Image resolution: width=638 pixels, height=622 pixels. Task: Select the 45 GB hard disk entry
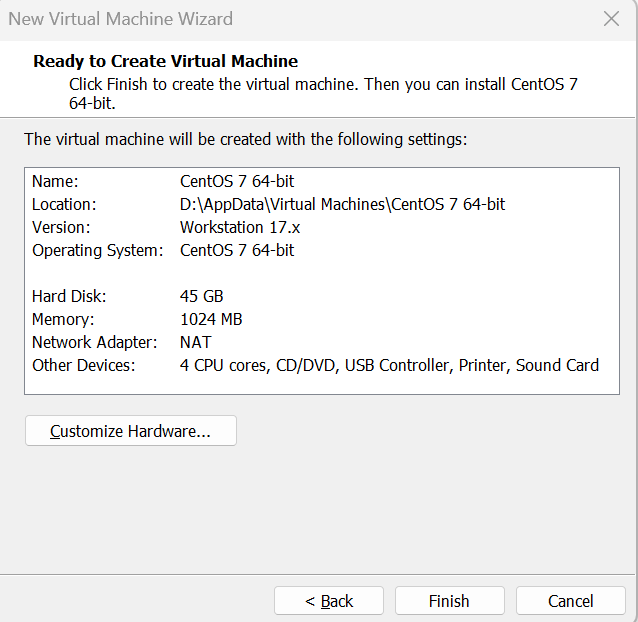[201, 296]
